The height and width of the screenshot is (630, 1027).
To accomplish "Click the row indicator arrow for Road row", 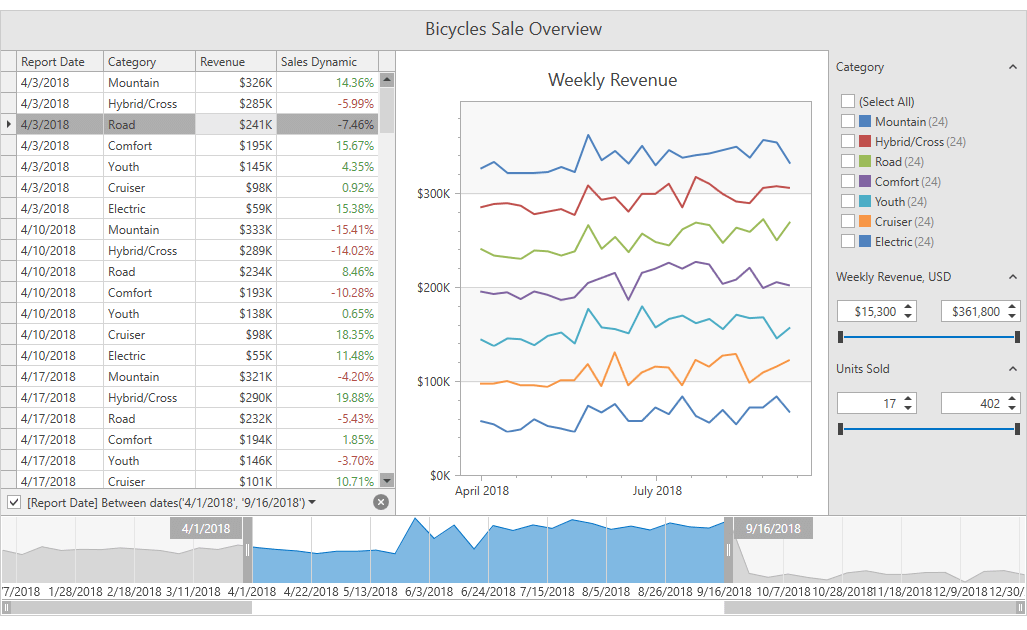I will pyautogui.click(x=9, y=124).
